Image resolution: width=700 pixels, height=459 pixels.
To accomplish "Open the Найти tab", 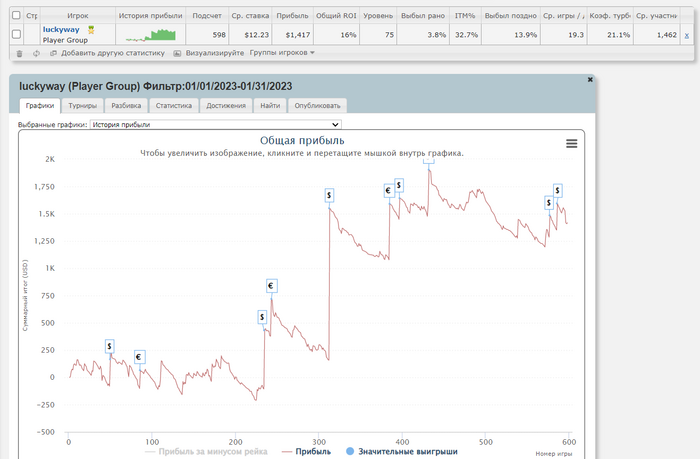I will pos(270,106).
